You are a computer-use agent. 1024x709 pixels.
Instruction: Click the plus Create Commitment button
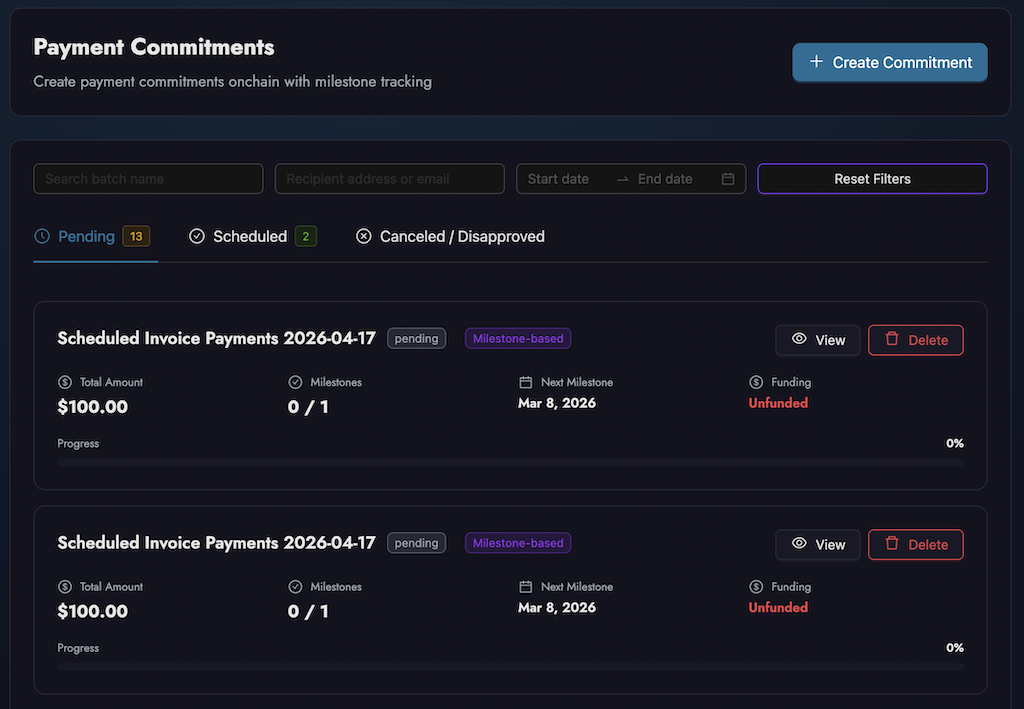click(889, 63)
